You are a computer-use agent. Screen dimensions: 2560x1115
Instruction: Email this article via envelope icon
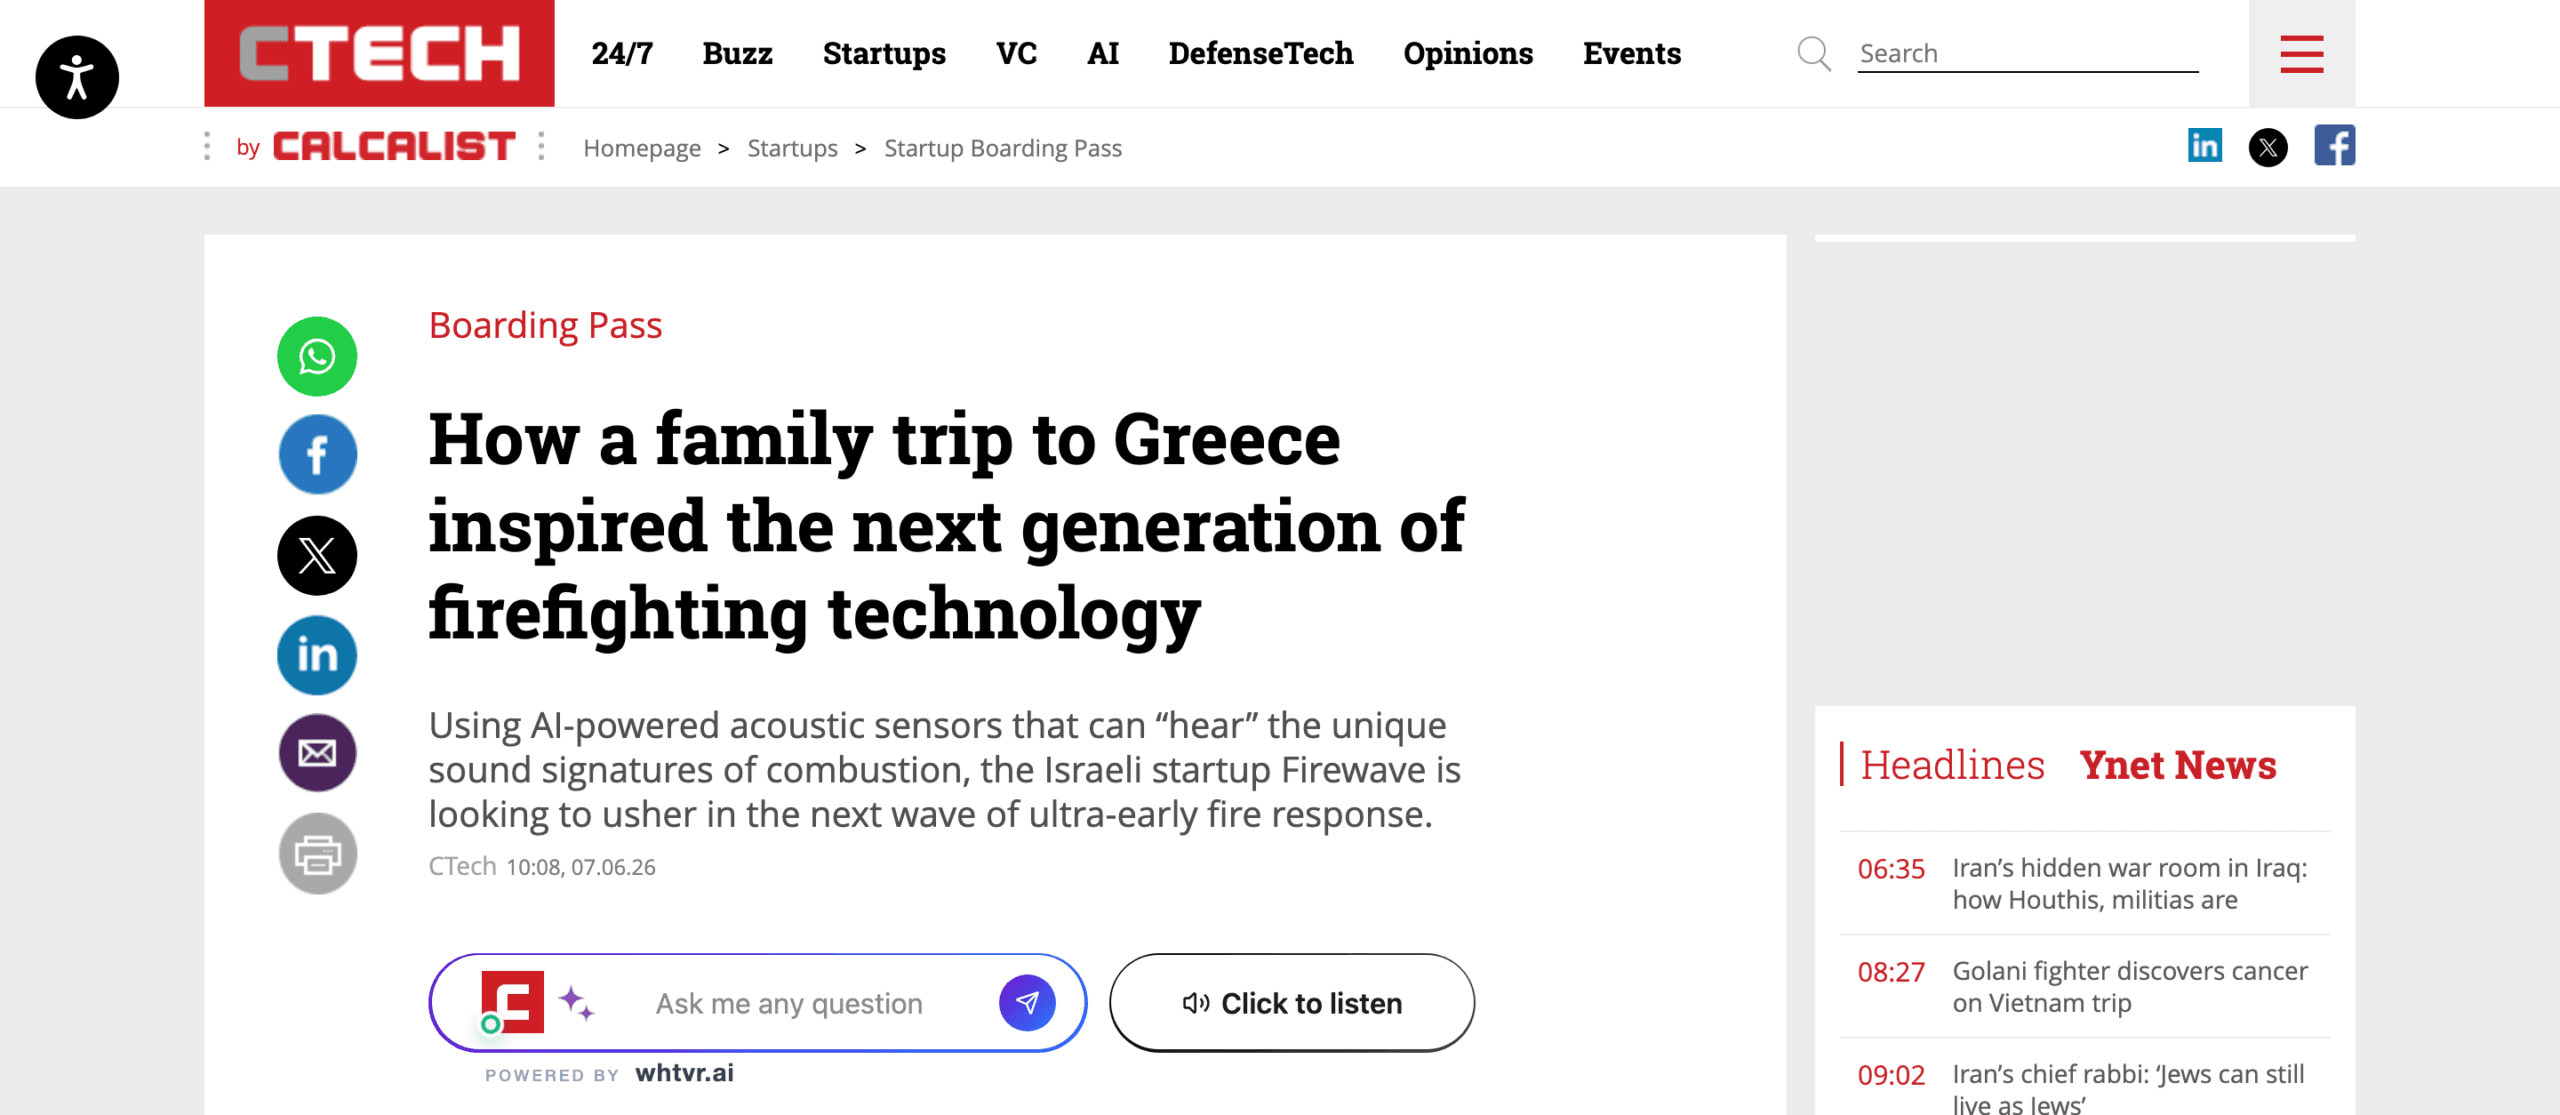click(317, 753)
